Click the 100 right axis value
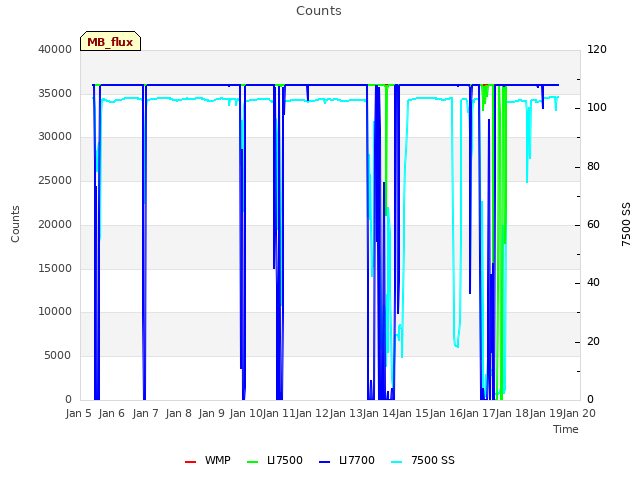 [597, 108]
